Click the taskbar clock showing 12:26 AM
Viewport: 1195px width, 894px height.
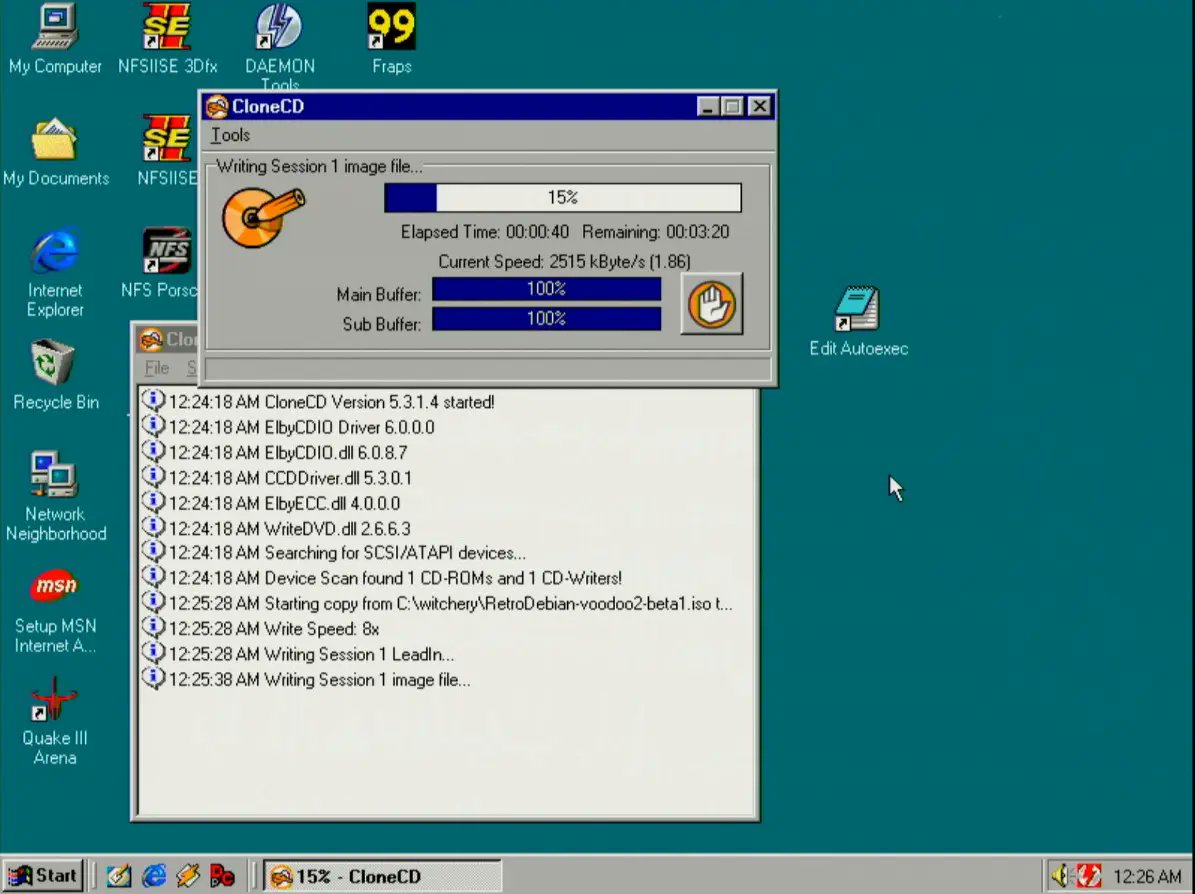(1147, 876)
